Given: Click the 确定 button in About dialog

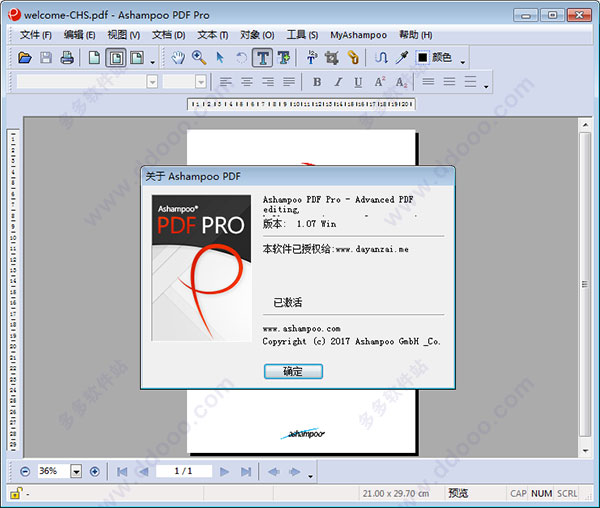Looking at the screenshot, I should (x=293, y=371).
